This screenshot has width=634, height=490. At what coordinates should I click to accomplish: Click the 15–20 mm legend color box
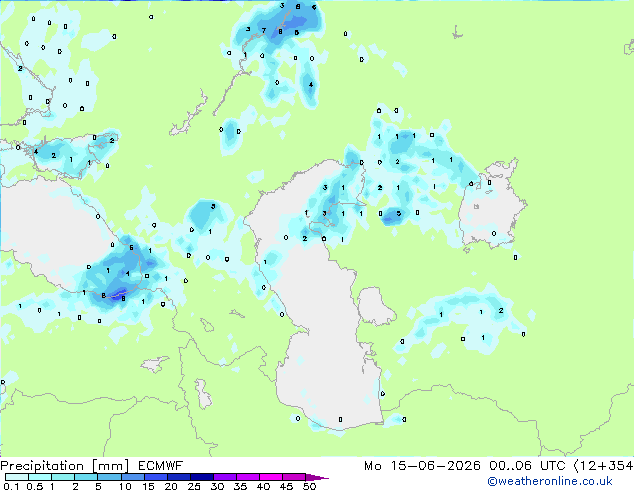click(155, 477)
